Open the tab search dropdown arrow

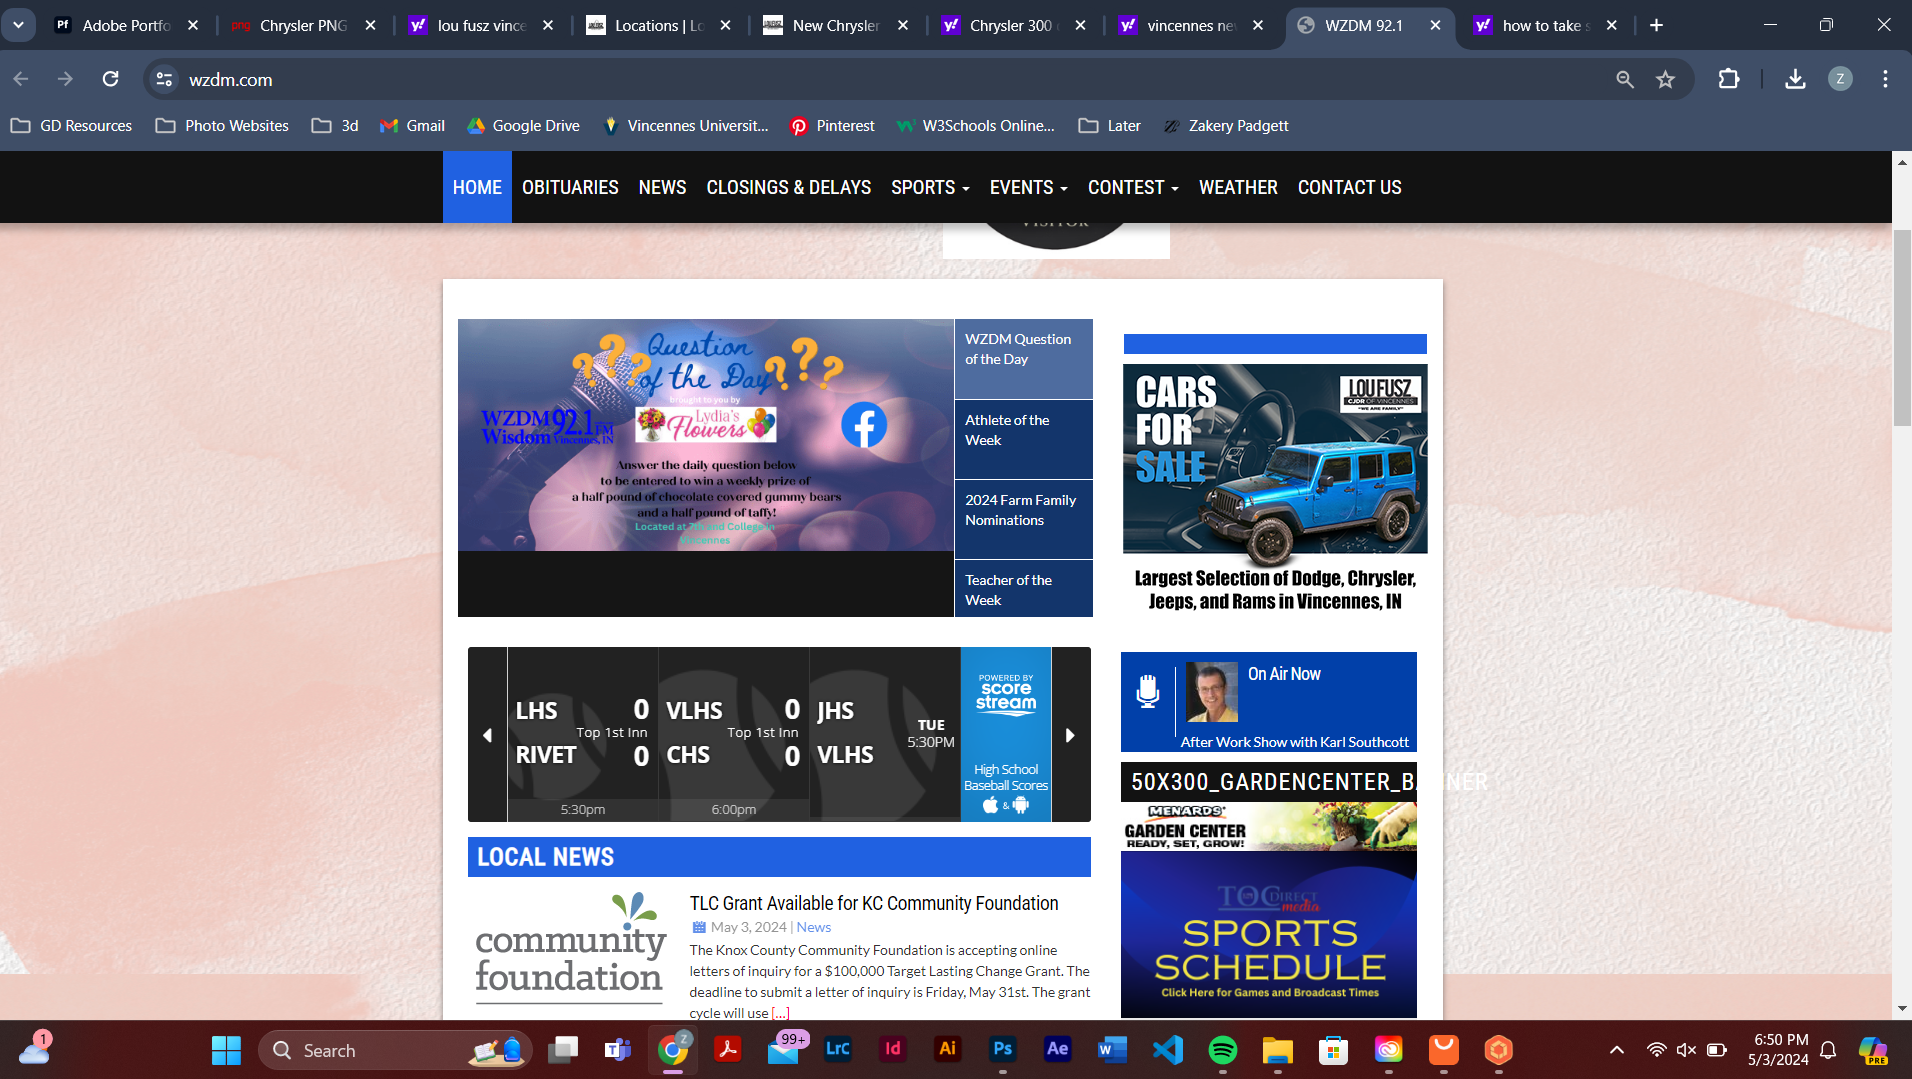[x=18, y=25]
